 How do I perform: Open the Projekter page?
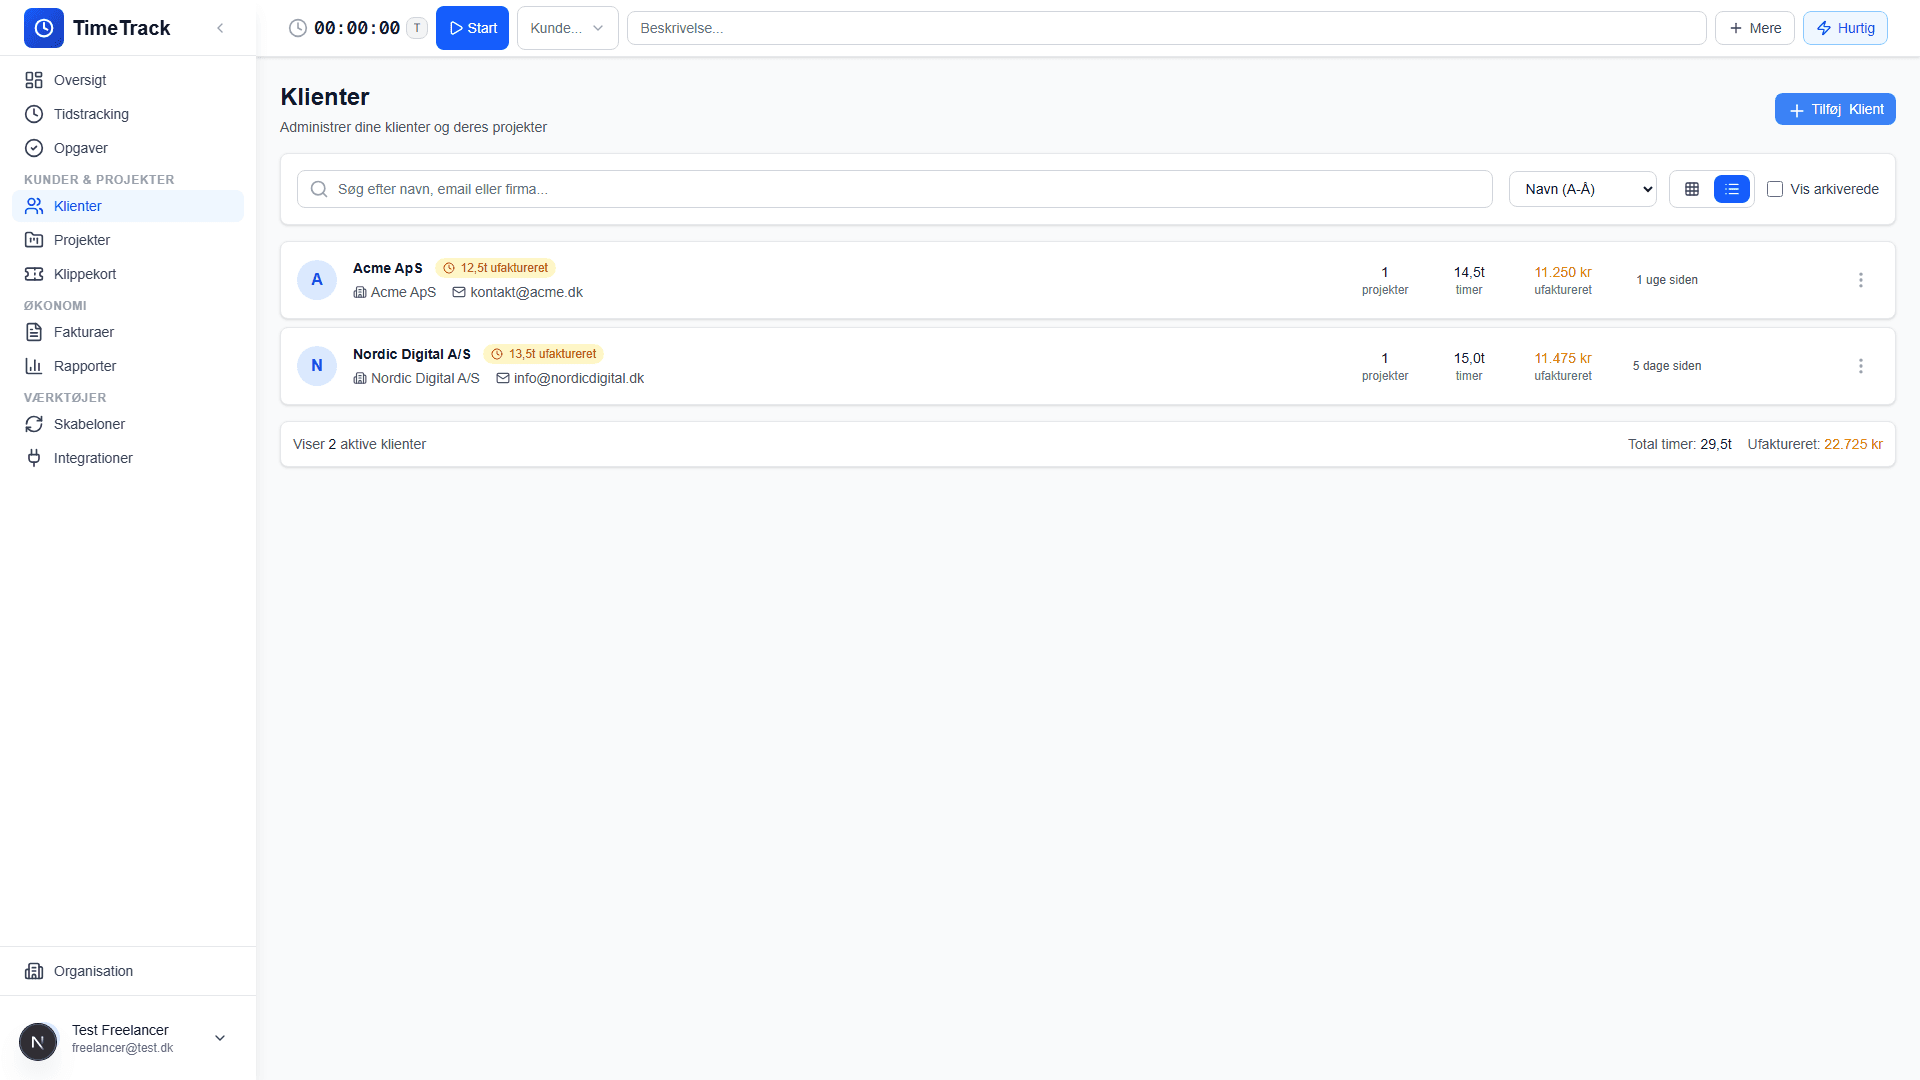coord(128,240)
